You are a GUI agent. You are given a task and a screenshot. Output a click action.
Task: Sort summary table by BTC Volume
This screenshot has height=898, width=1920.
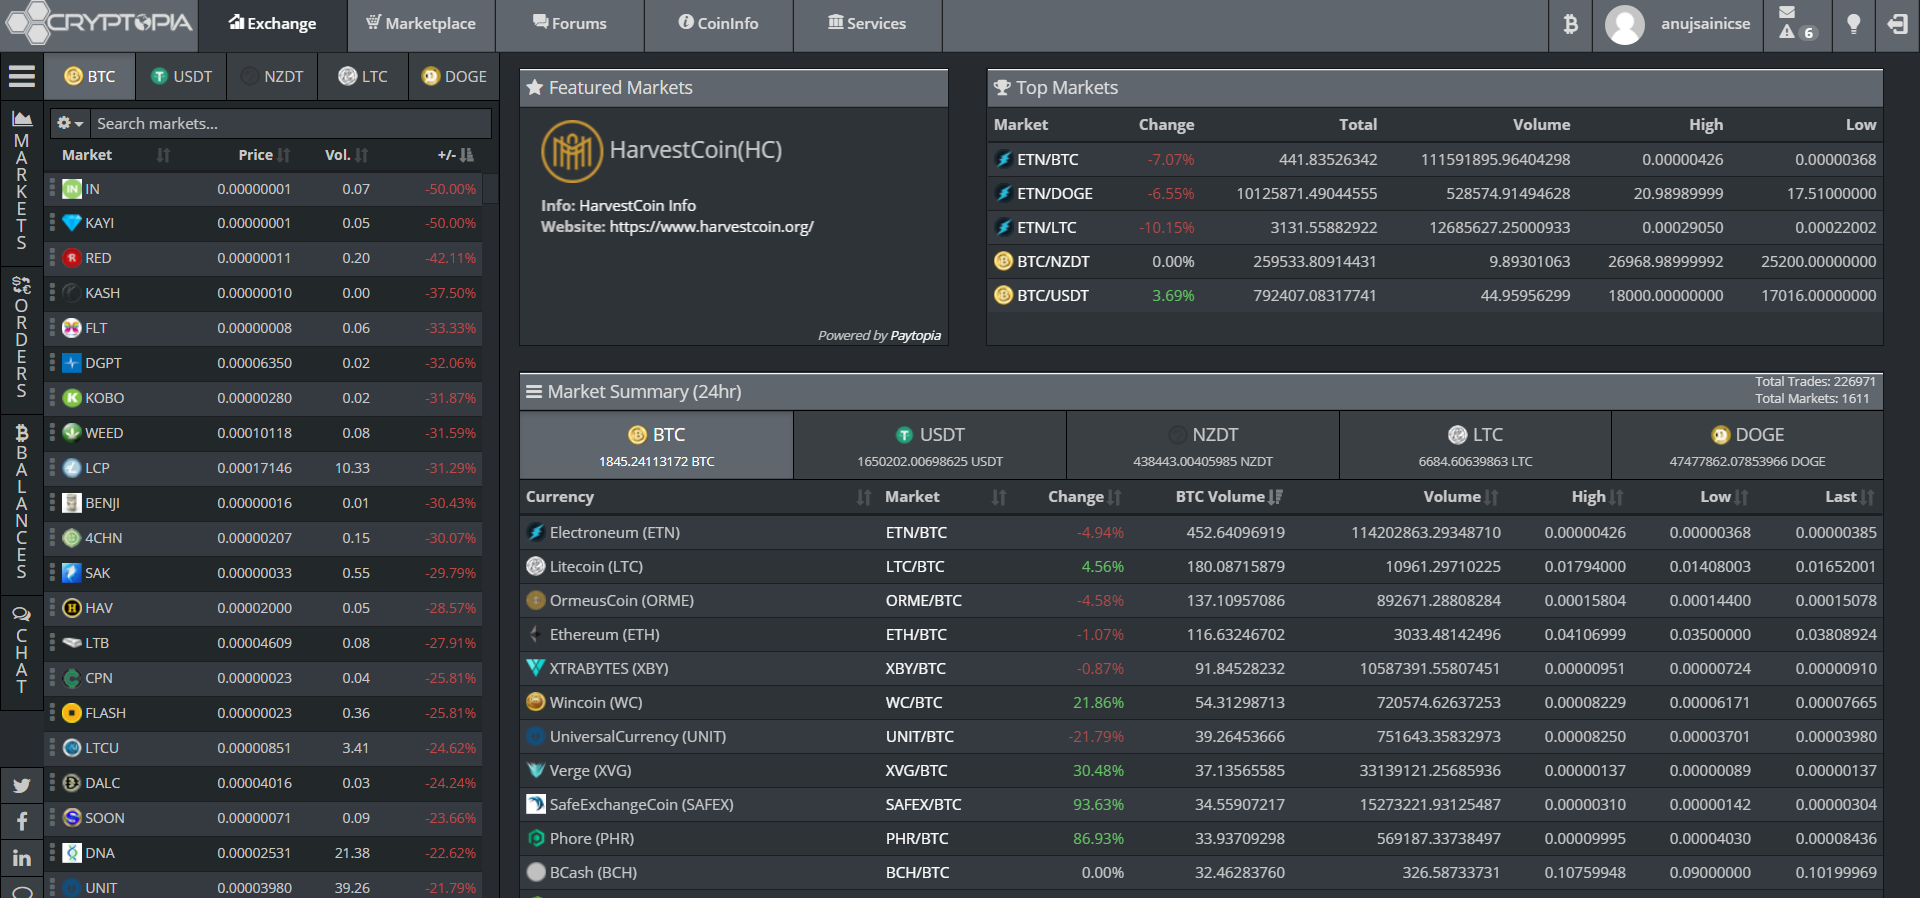[x=1229, y=497]
